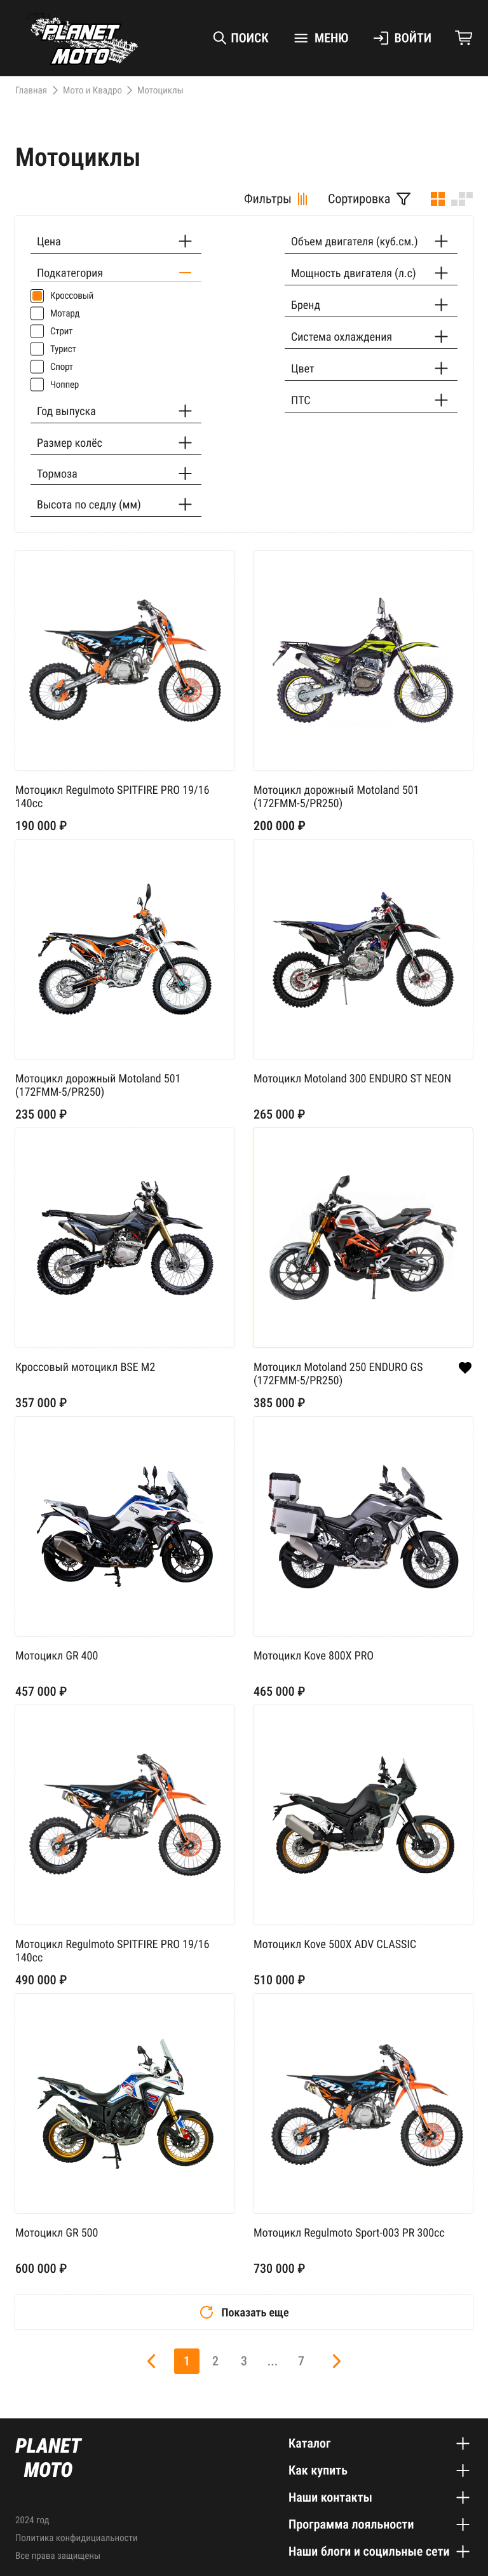This screenshot has height=2576, width=488.
Task: Collapse the Подкатегория filter section
Action: pyautogui.click(x=116, y=272)
